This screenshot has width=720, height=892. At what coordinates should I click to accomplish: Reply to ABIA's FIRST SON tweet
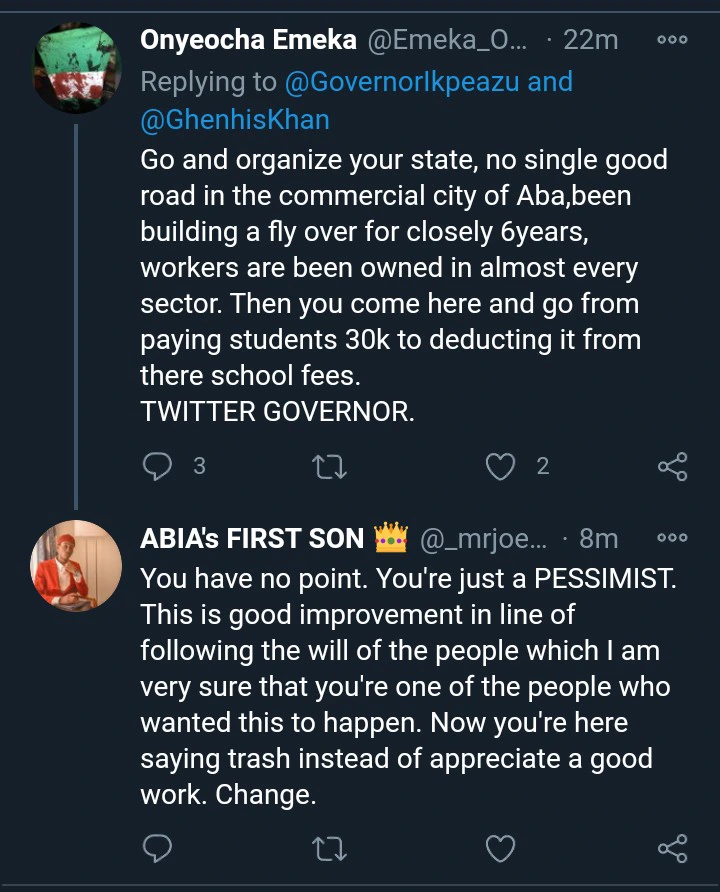click(x=158, y=849)
